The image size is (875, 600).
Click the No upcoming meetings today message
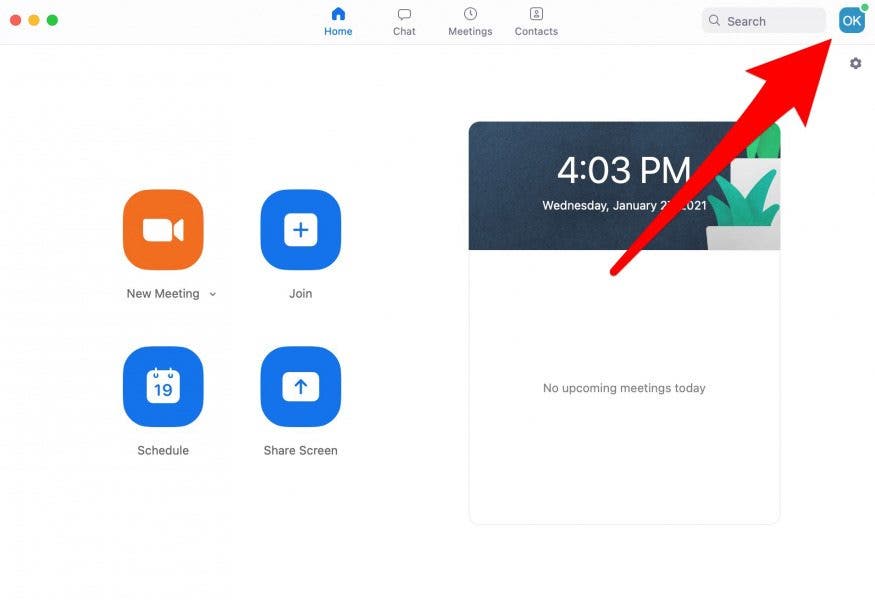point(624,388)
